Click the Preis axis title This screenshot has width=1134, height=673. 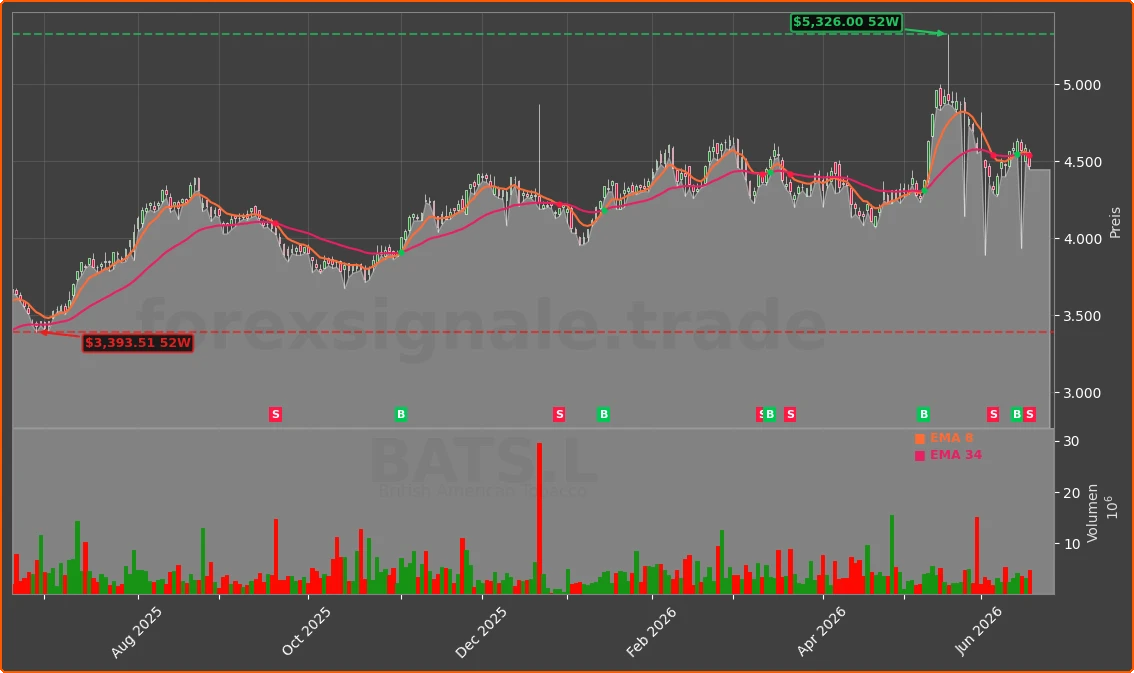pos(1115,223)
